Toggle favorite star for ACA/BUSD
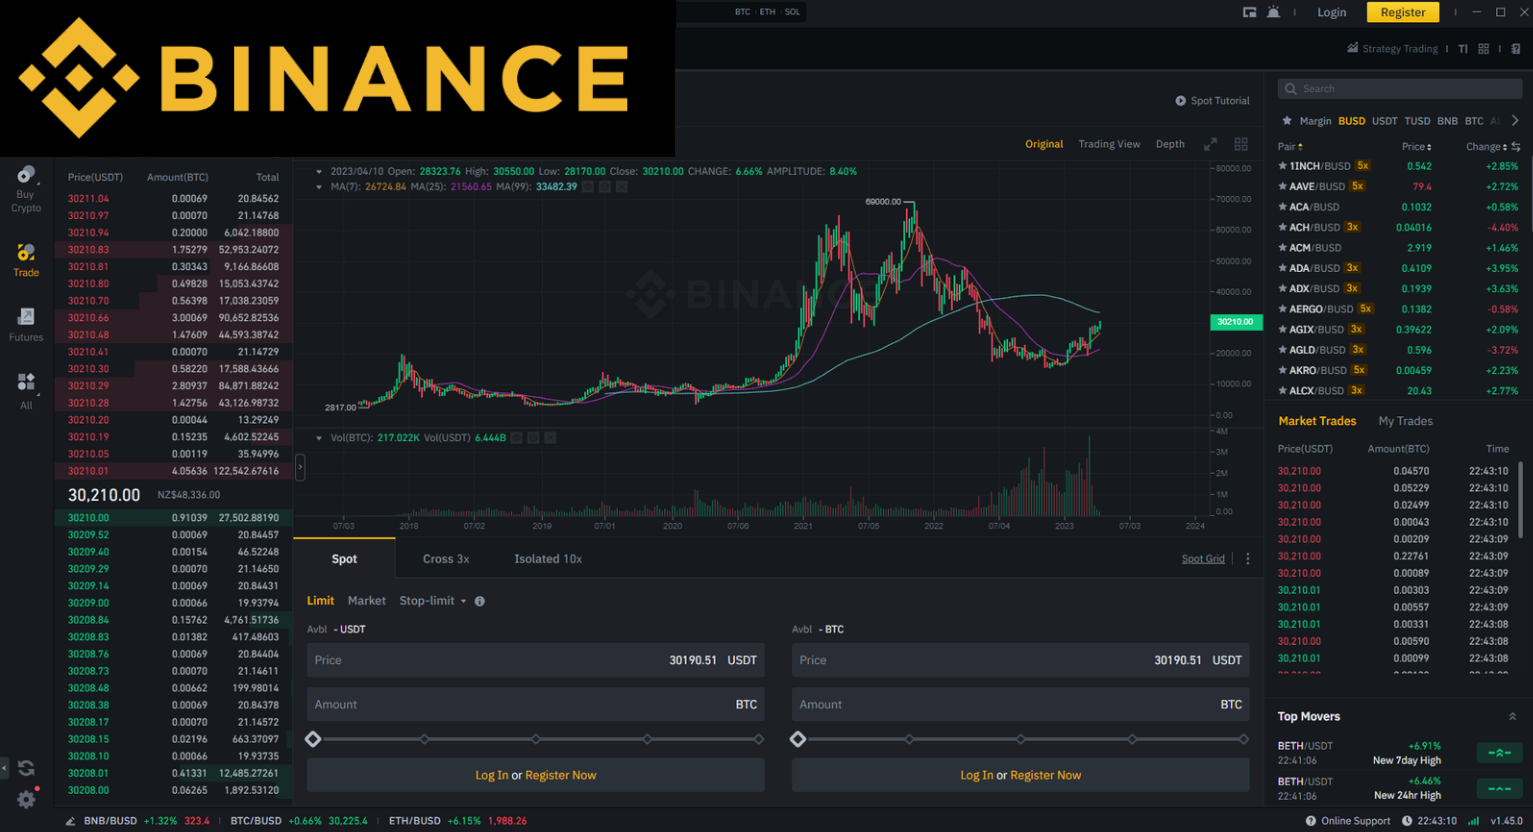The height and width of the screenshot is (832, 1533). (1283, 207)
